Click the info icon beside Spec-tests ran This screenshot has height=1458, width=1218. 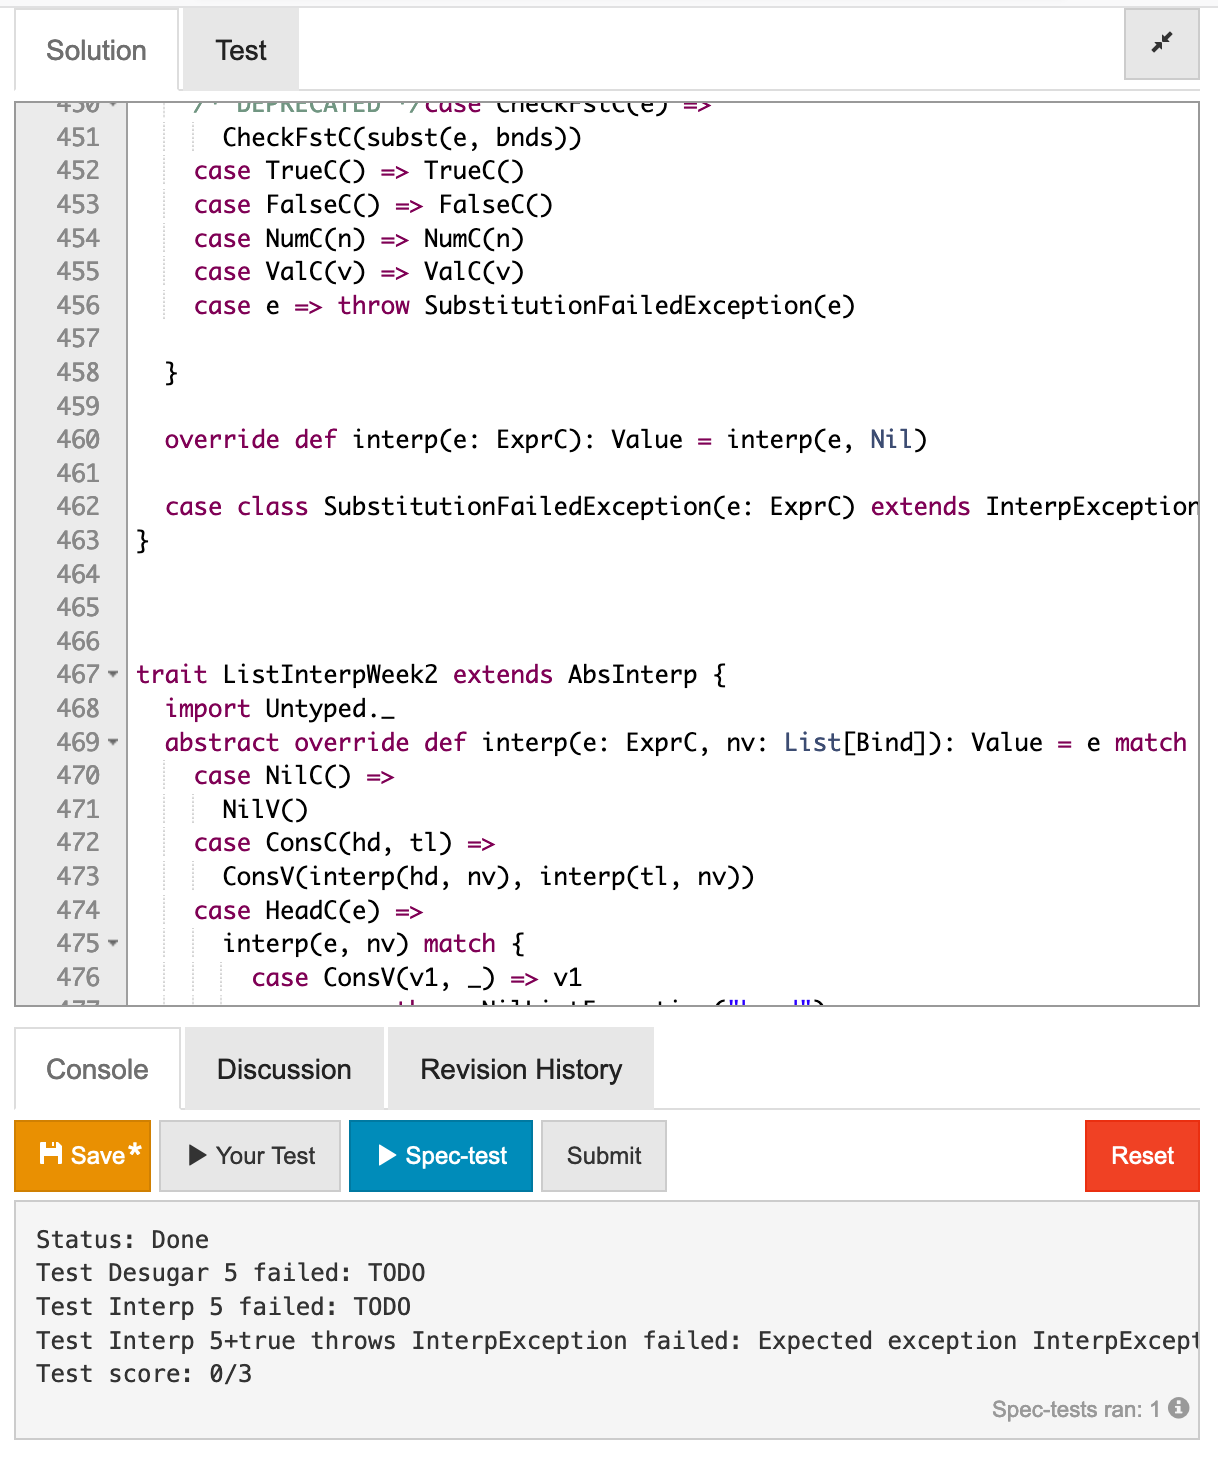point(1179,1408)
